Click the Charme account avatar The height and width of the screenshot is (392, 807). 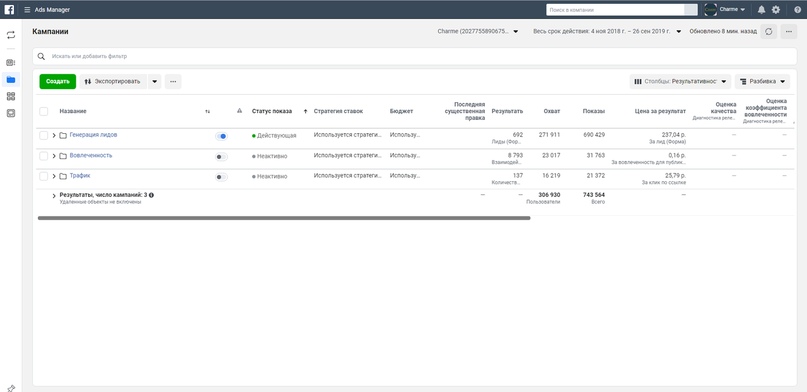click(710, 9)
